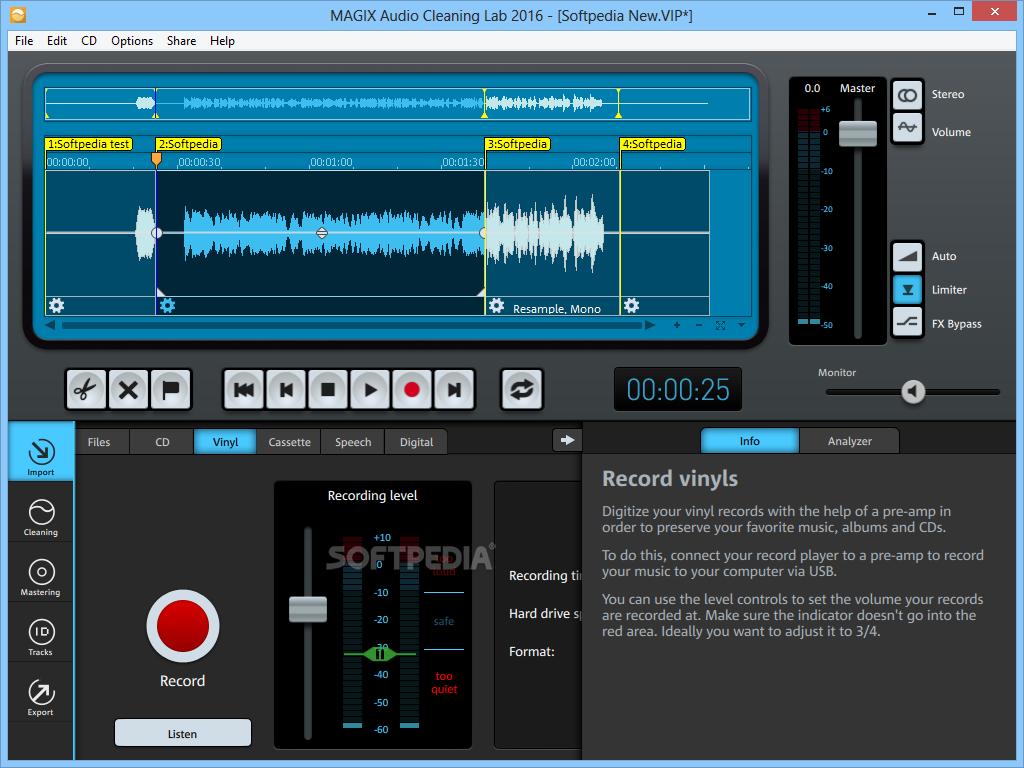Open the Import section in sidebar
This screenshot has height=768, width=1024.
(41, 451)
